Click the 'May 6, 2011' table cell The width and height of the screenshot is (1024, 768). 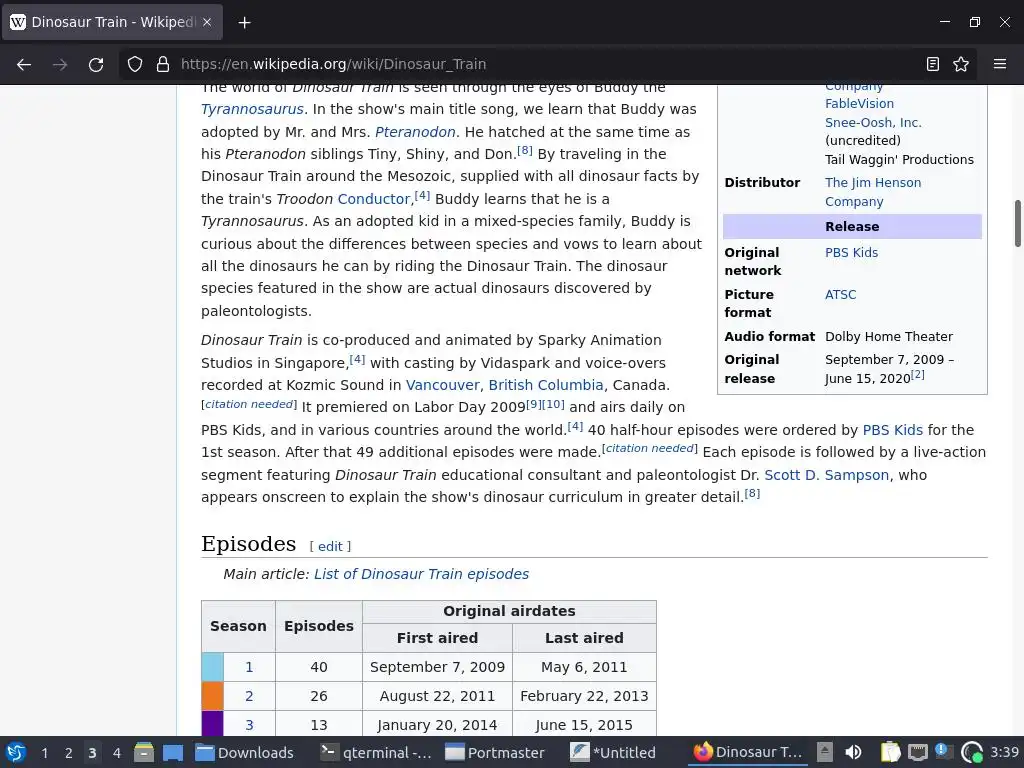584,667
